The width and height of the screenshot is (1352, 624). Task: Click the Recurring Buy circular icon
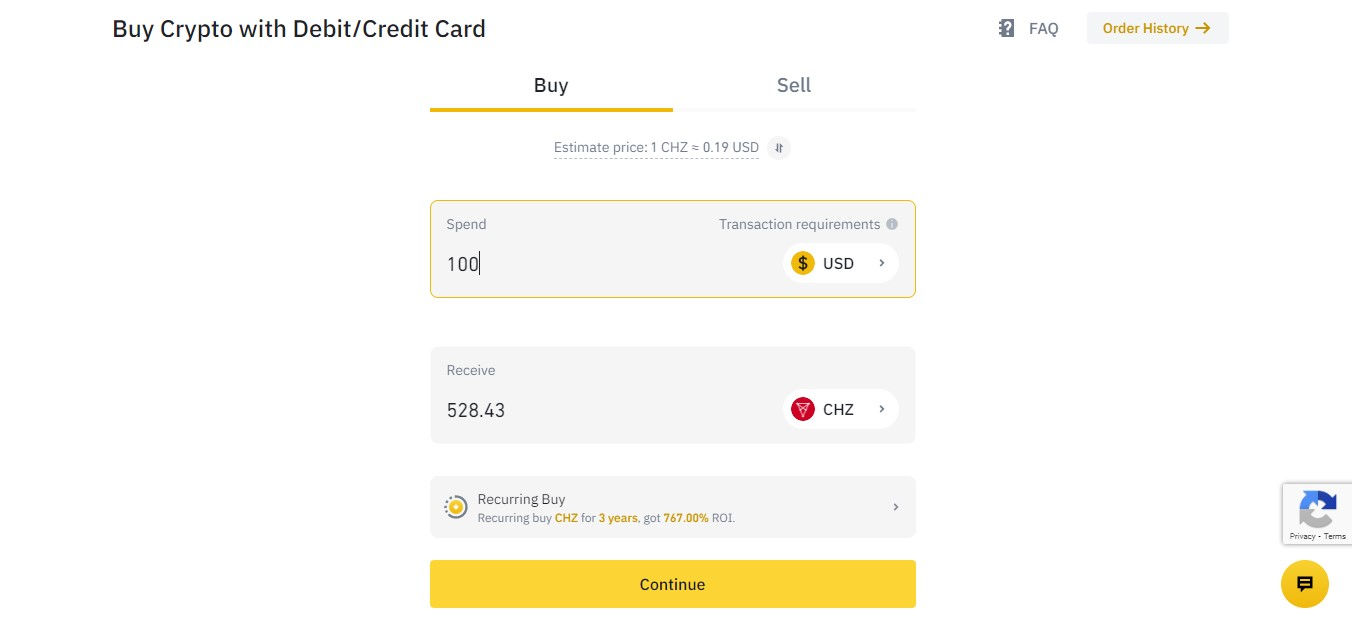[456, 507]
